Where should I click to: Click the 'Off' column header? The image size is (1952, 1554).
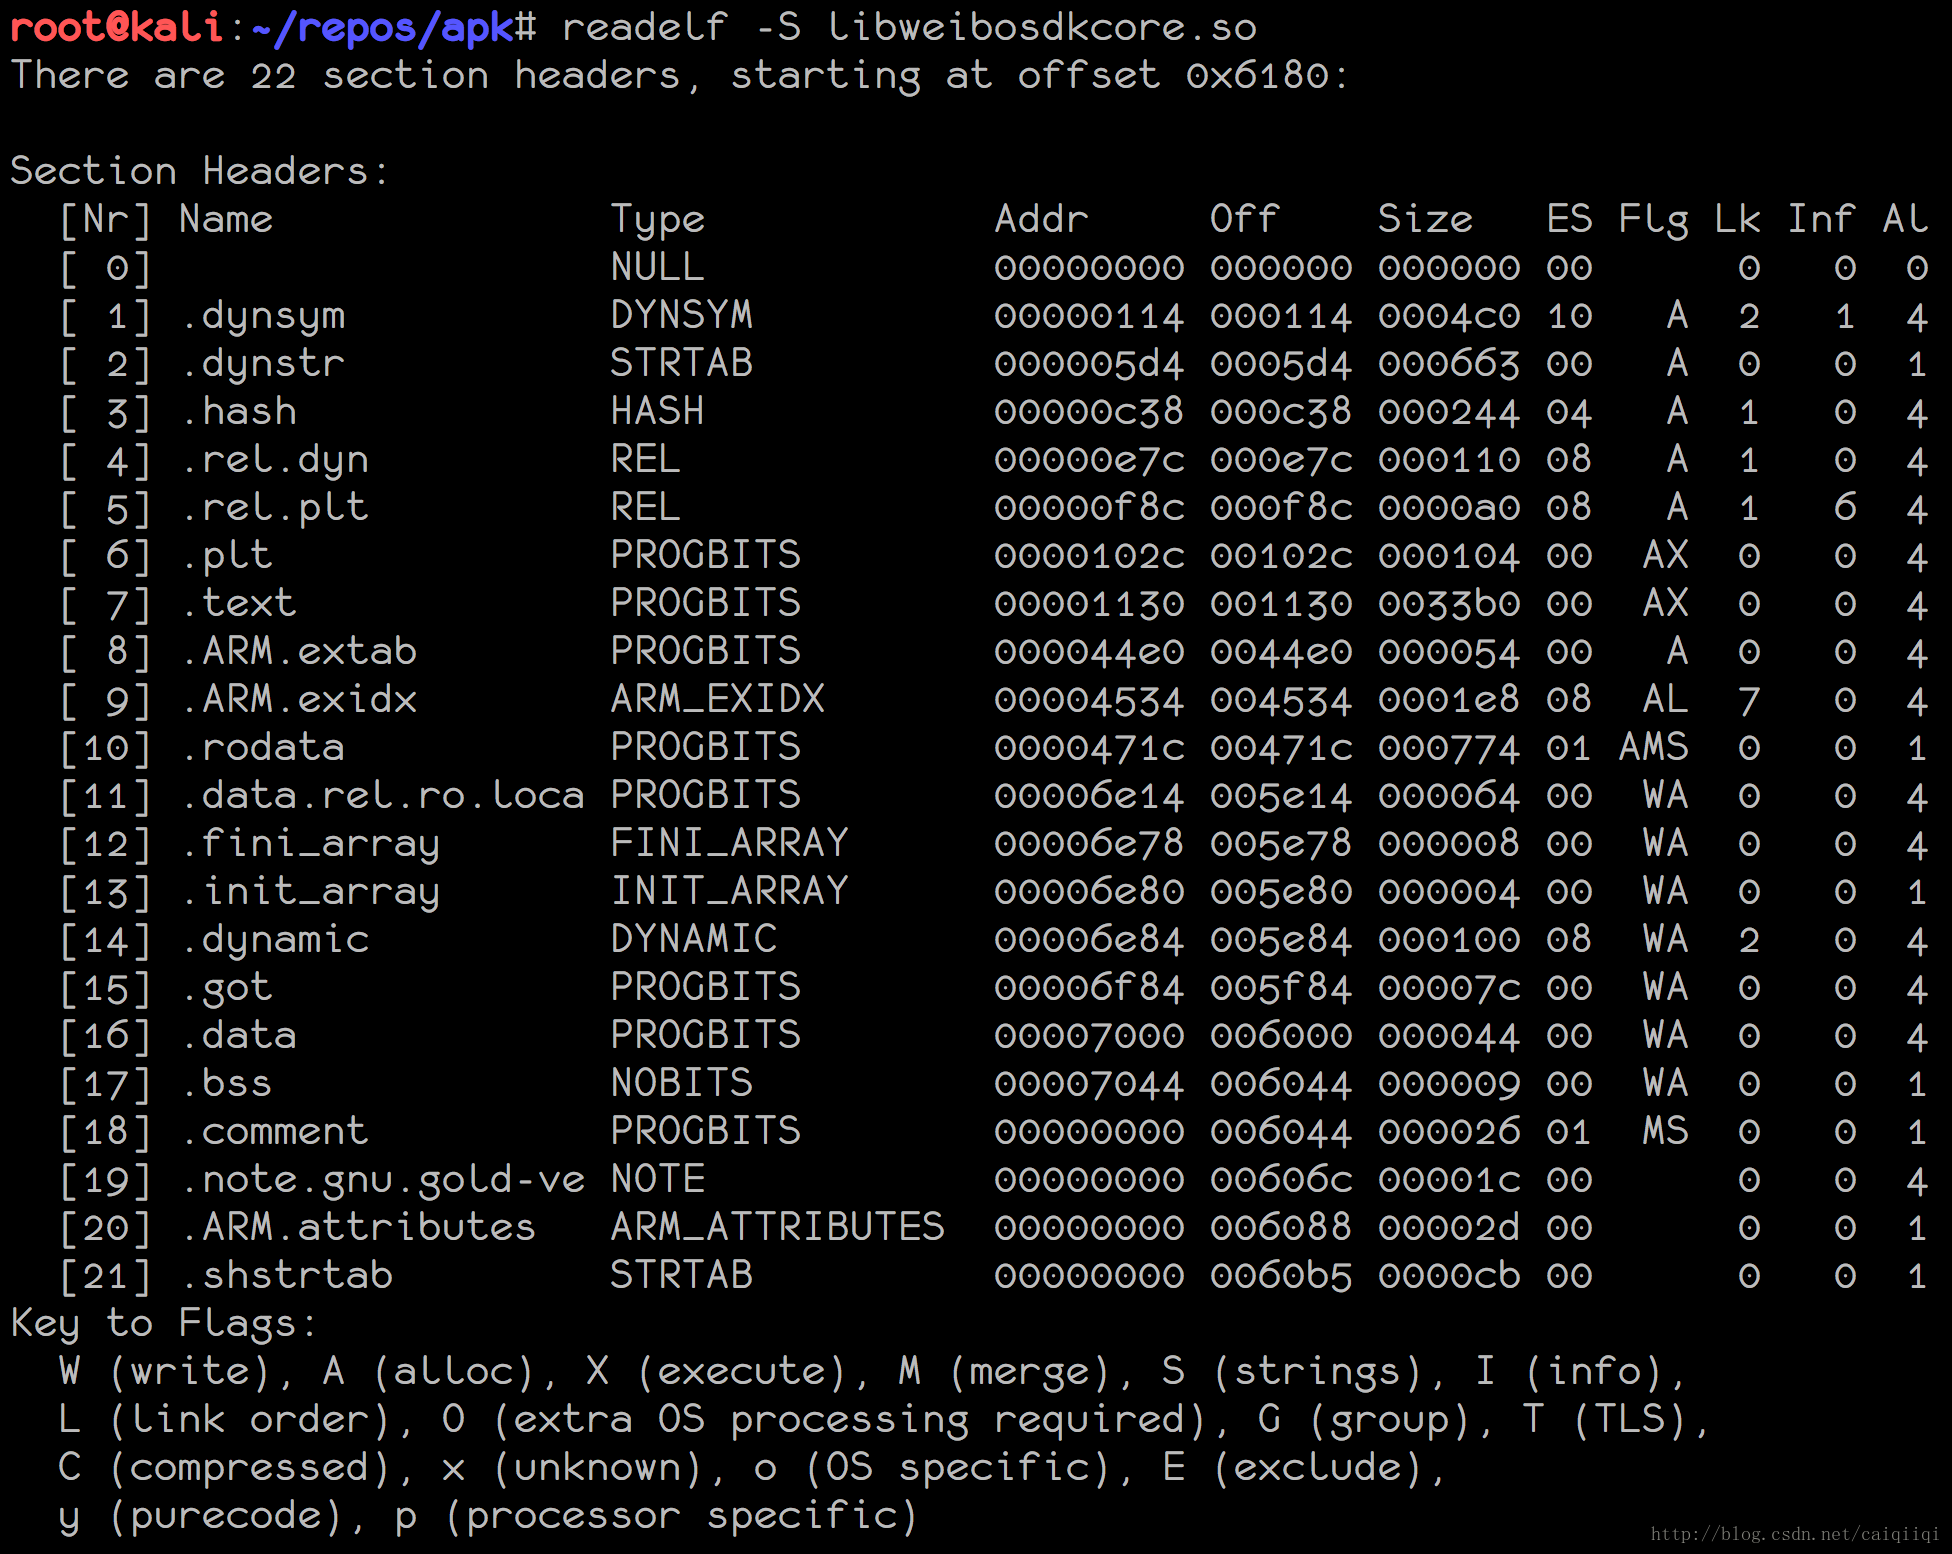point(1244,219)
